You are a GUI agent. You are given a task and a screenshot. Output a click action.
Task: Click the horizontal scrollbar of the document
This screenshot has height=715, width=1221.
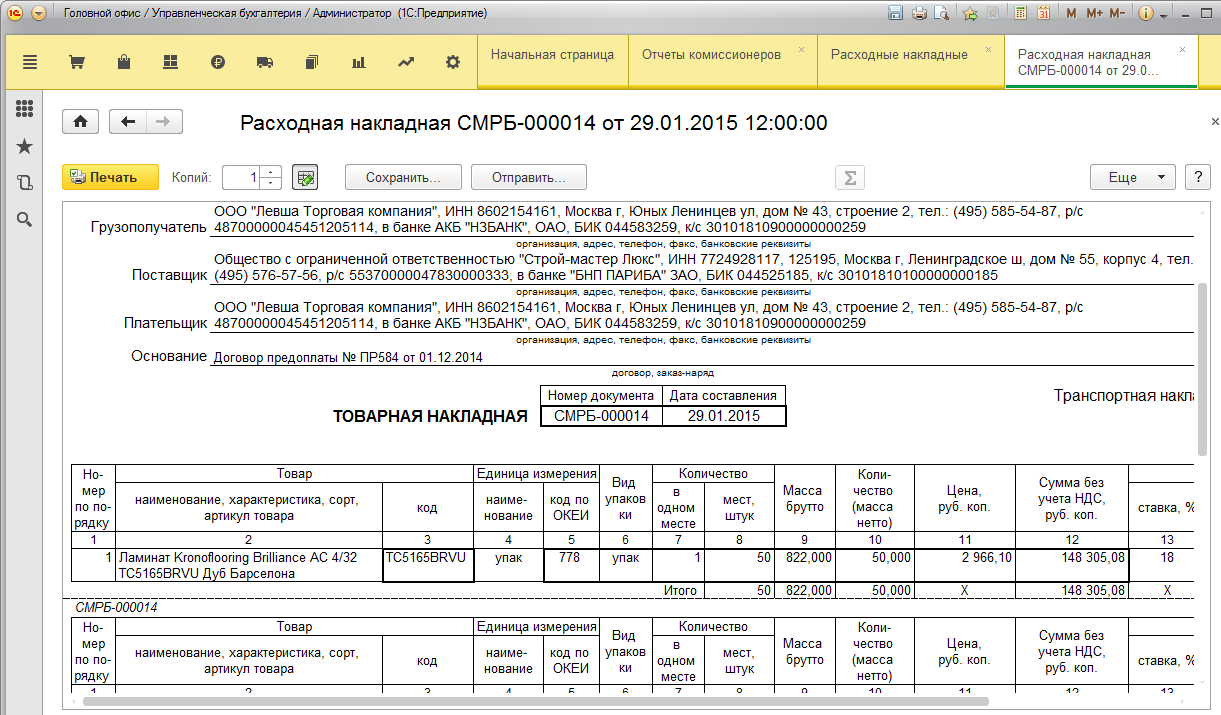pyautogui.click(x=535, y=701)
